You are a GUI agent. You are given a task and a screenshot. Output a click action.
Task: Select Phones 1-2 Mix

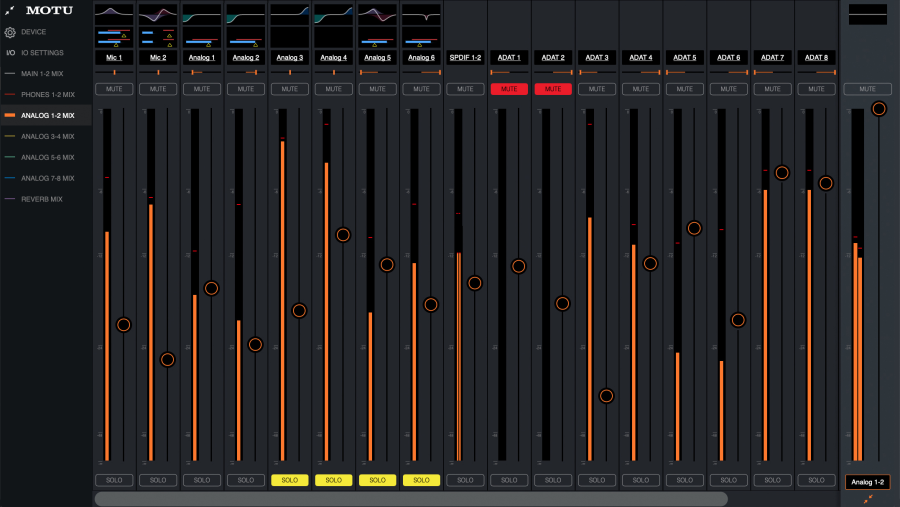pyautogui.click(x=48, y=95)
